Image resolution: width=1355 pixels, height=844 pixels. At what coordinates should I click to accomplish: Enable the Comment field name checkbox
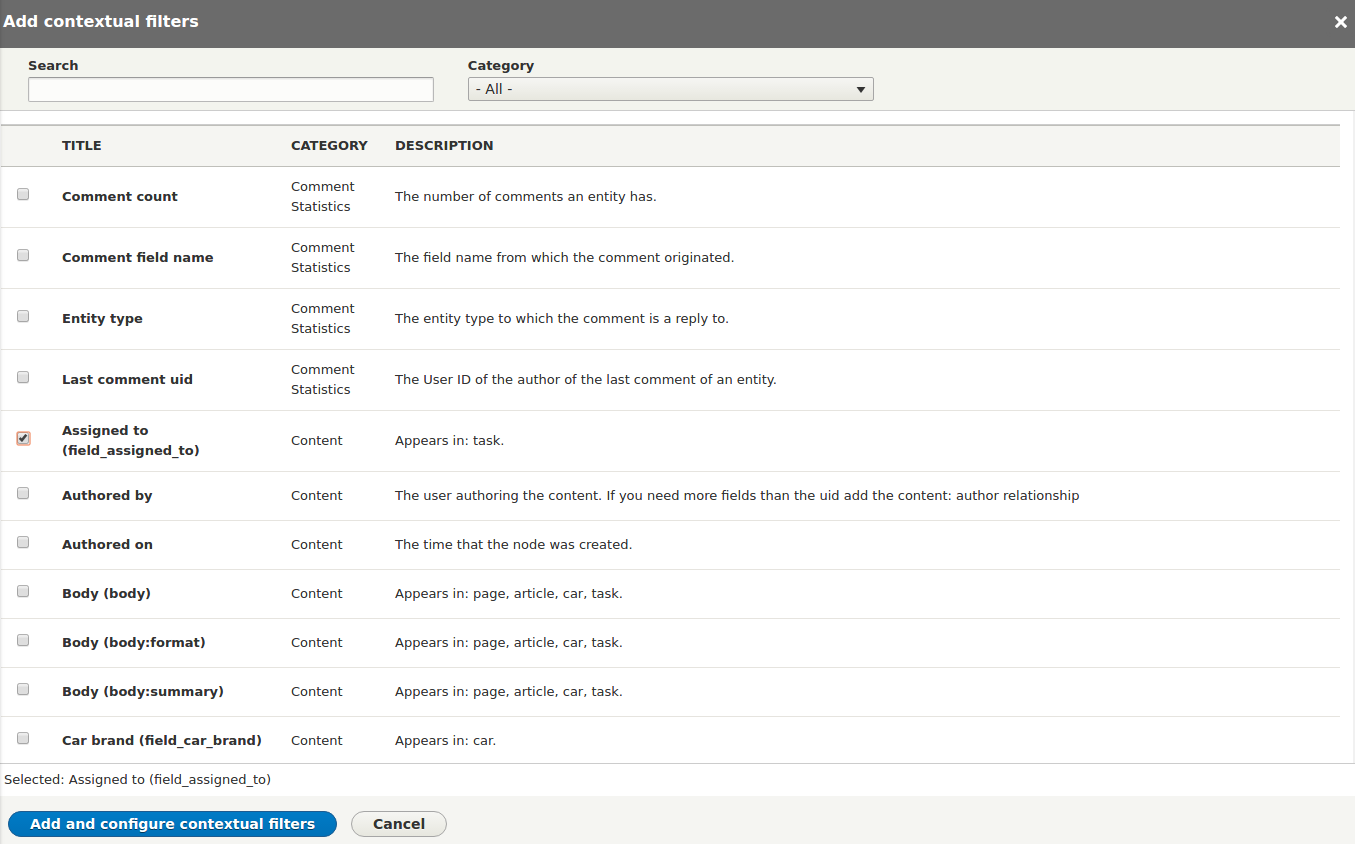23,256
